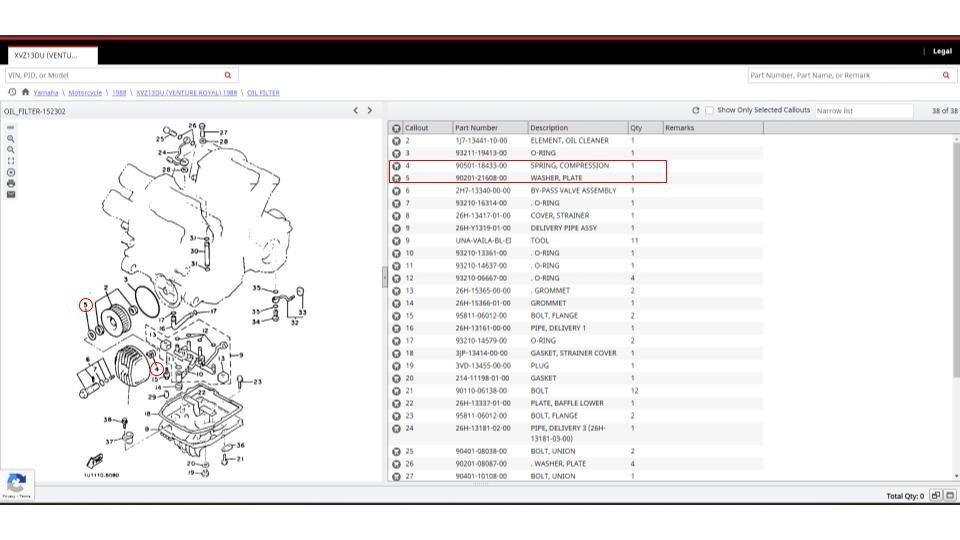Click the Narrow list filter field
Image resolution: width=960 pixels, height=540 pixels.
click(x=863, y=110)
